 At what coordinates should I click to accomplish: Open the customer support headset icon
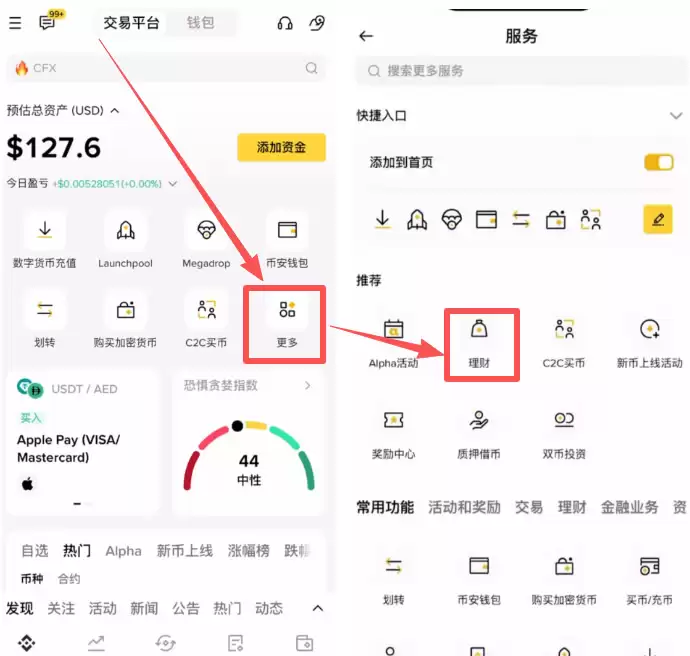tap(285, 23)
